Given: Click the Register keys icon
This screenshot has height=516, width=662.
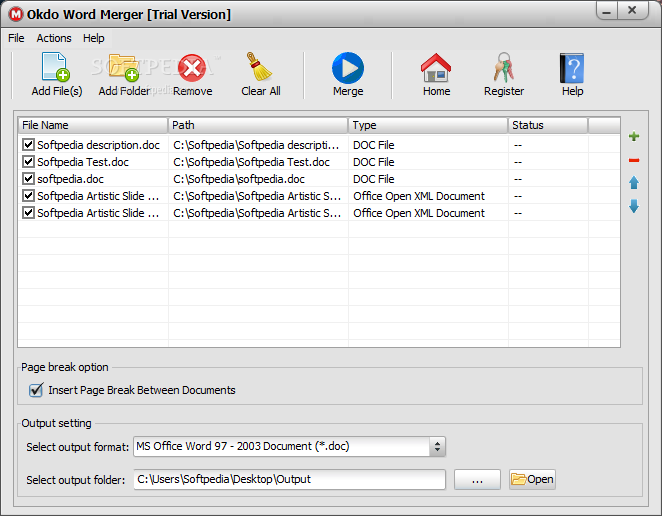Looking at the screenshot, I should (x=504, y=67).
